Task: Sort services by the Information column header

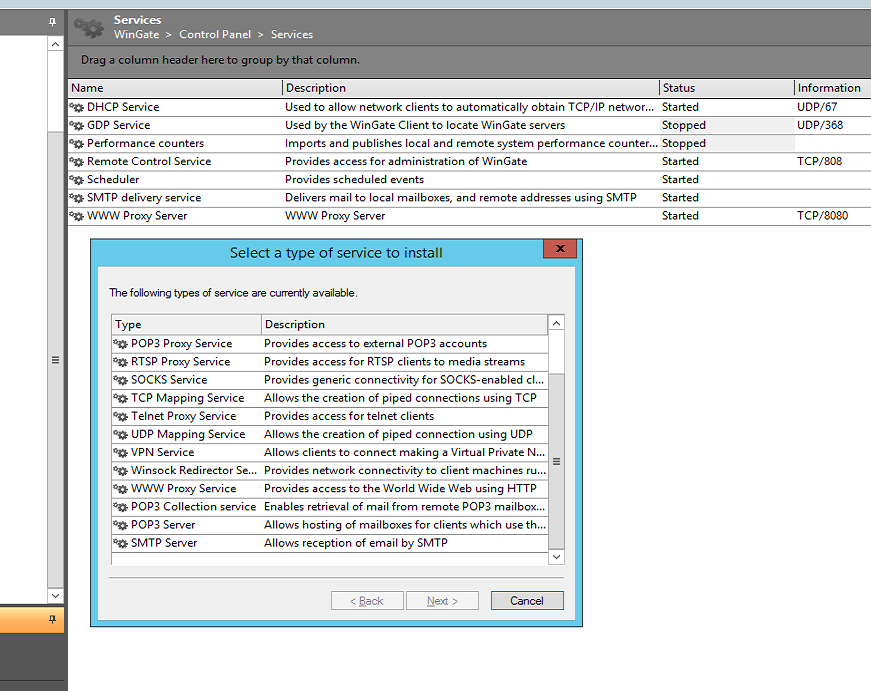Action: [x=833, y=88]
